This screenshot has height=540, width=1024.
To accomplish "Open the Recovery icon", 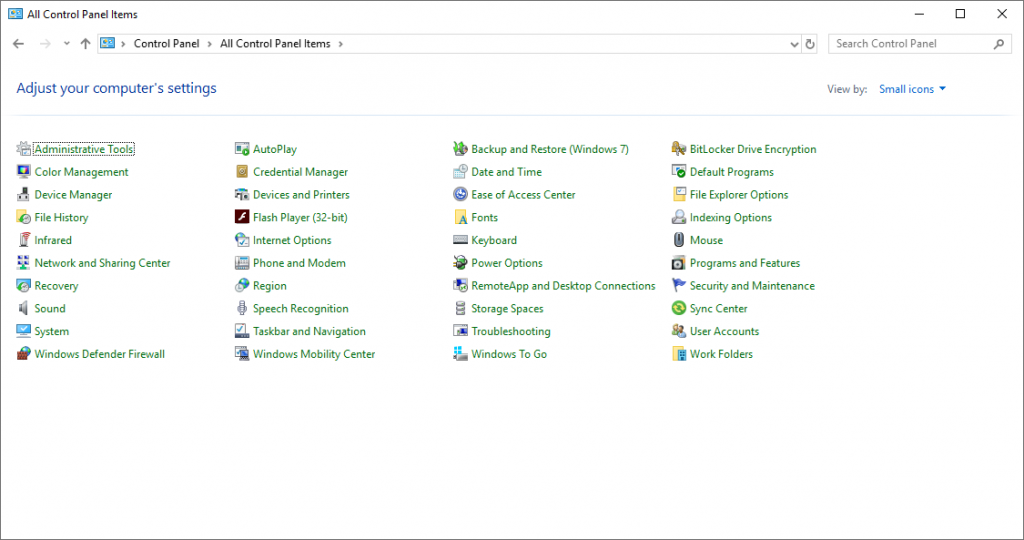I will pyautogui.click(x=24, y=286).
